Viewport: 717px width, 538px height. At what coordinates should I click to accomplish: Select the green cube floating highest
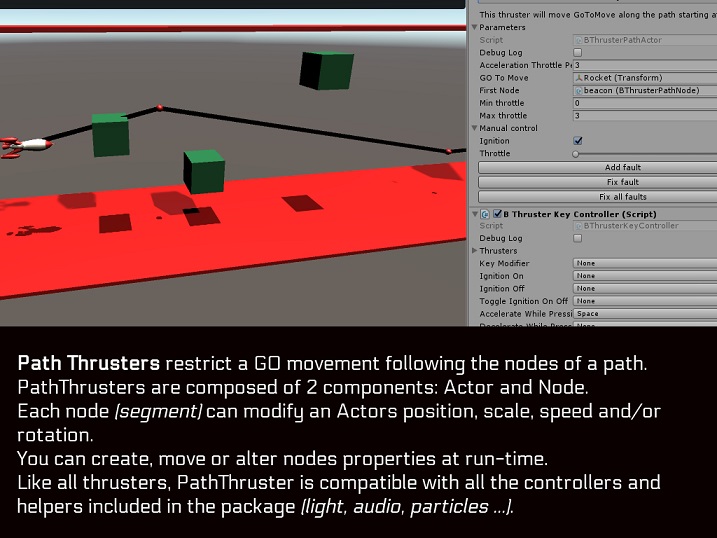coord(326,70)
